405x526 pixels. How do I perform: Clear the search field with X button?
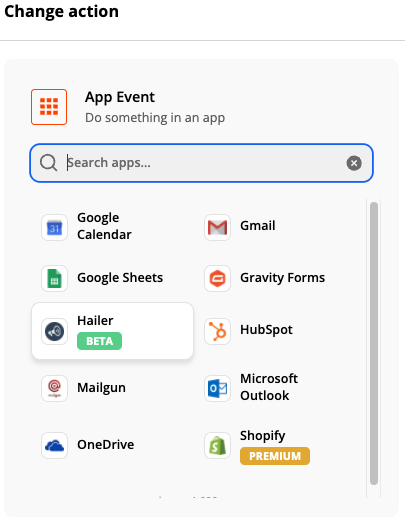click(354, 163)
